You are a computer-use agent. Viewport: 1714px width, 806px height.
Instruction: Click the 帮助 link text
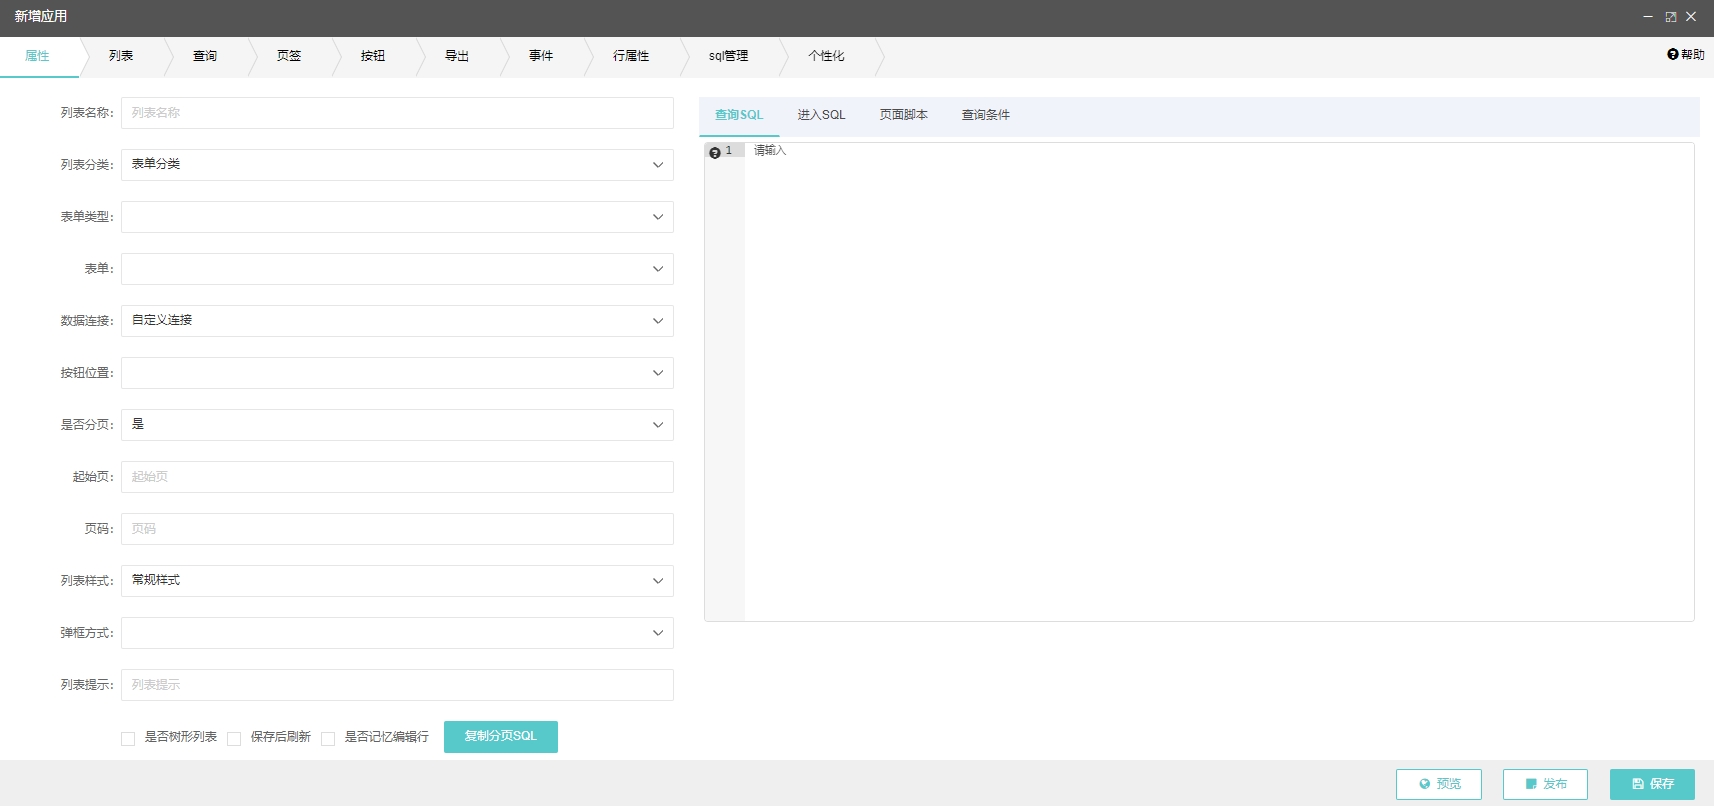pyautogui.click(x=1692, y=55)
